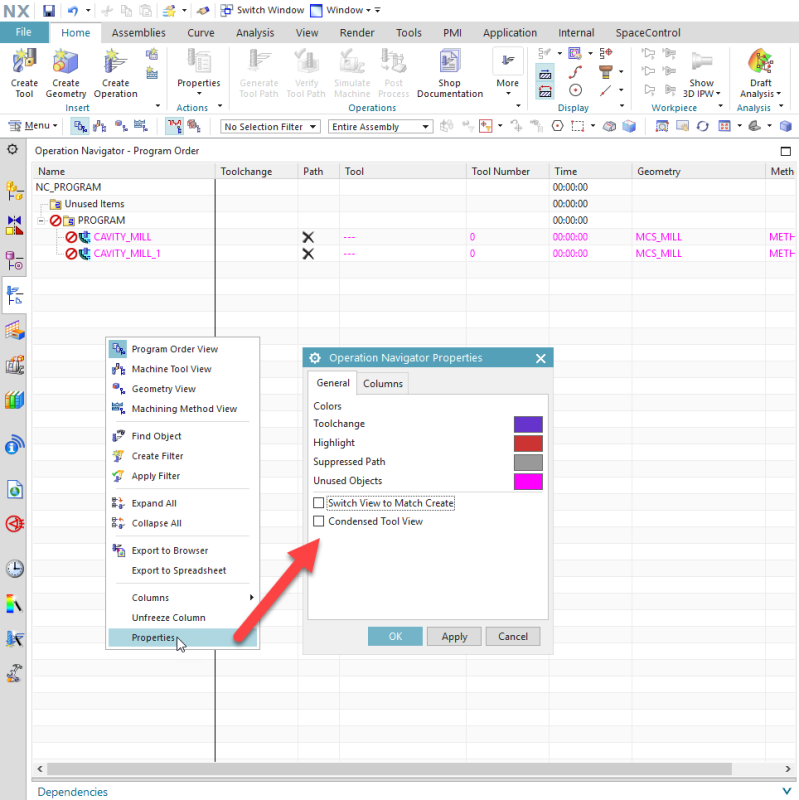Click the Cancel button
The height and width of the screenshot is (800, 799).
click(x=513, y=636)
